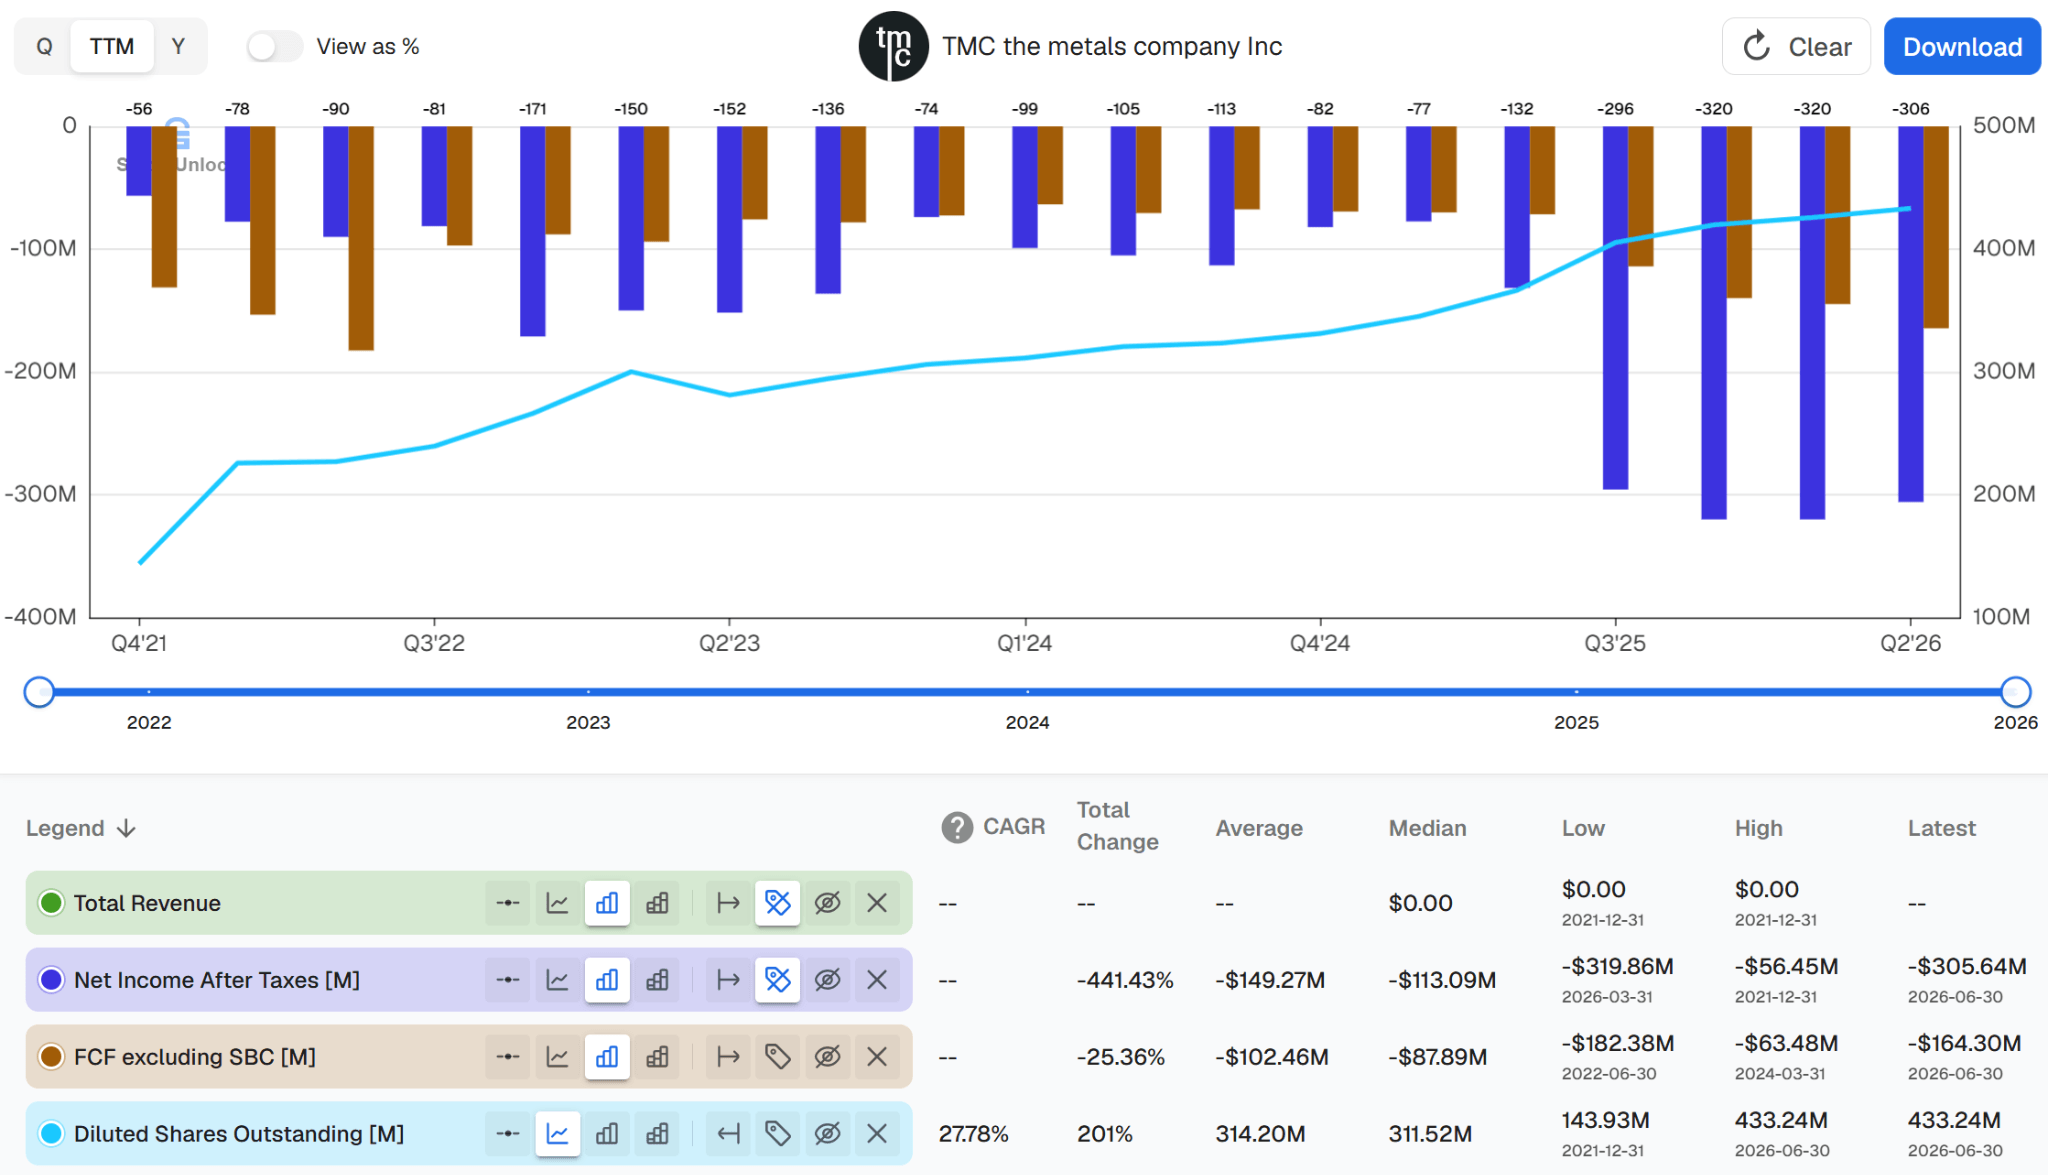Select line chart icon for FCF excluding SBC
Image resolution: width=2048 pixels, height=1175 pixels.
click(x=557, y=1057)
